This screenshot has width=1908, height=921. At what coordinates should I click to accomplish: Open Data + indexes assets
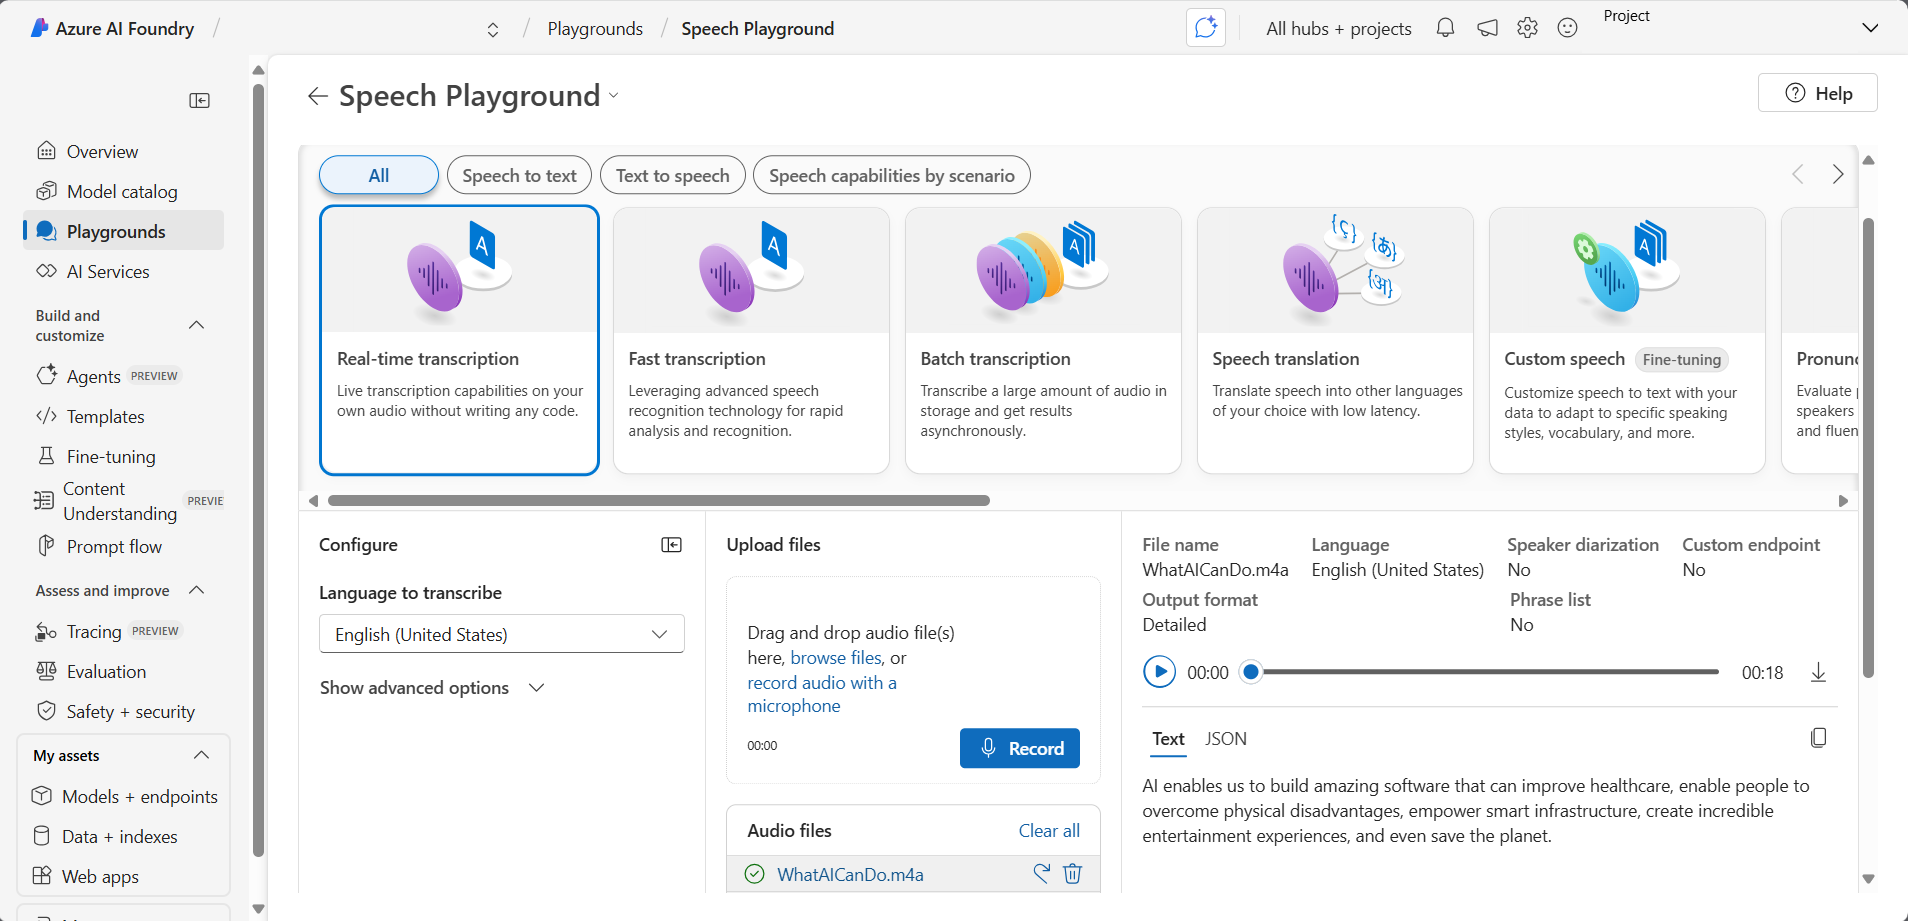point(124,836)
